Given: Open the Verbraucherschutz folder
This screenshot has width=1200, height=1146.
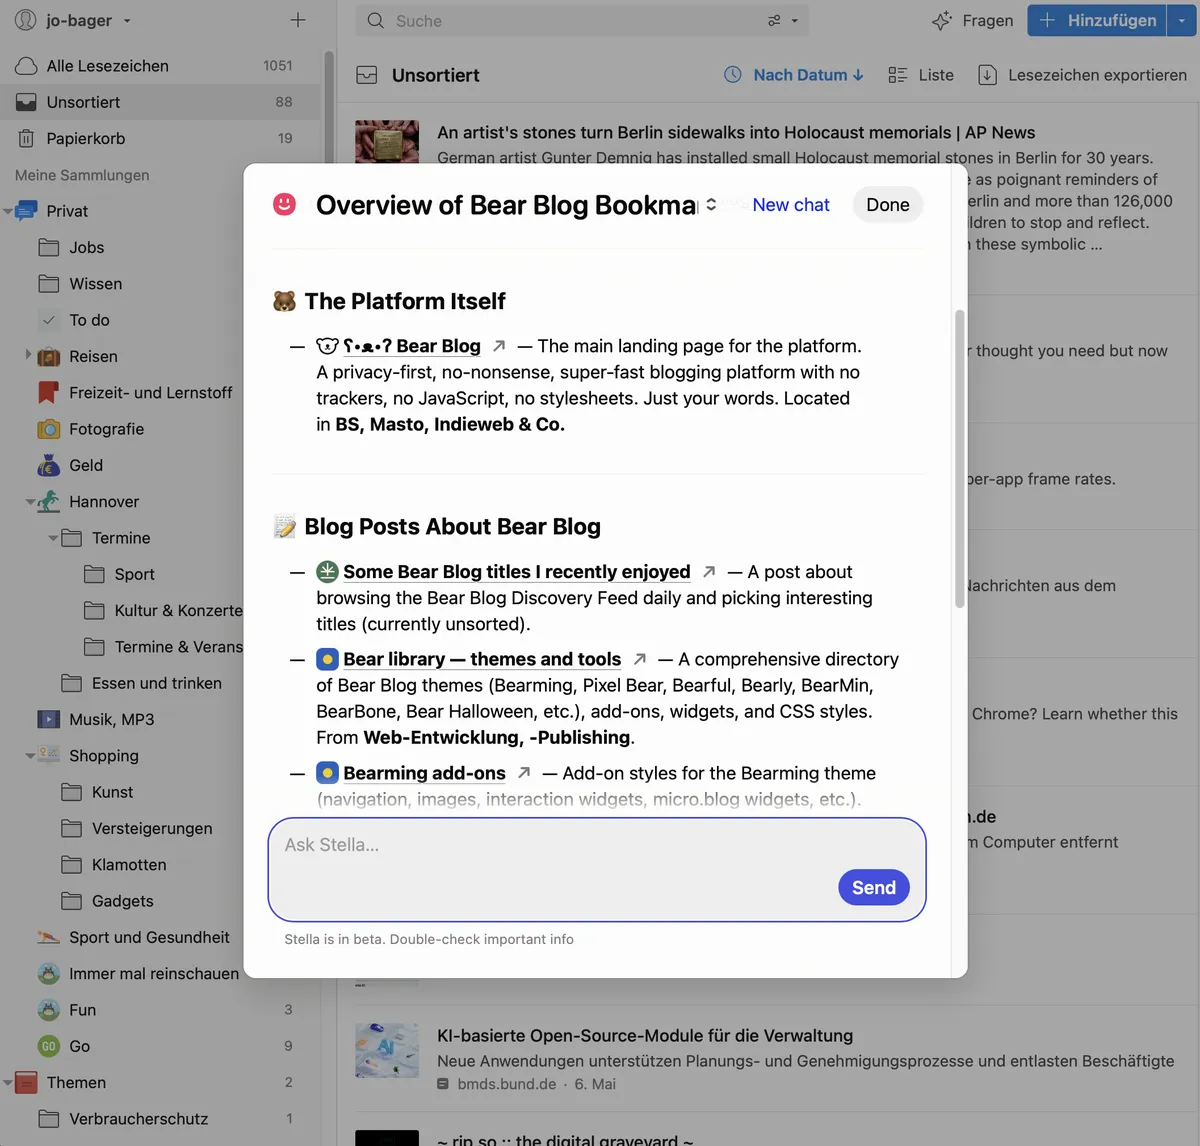Looking at the screenshot, I should click(x=139, y=1119).
